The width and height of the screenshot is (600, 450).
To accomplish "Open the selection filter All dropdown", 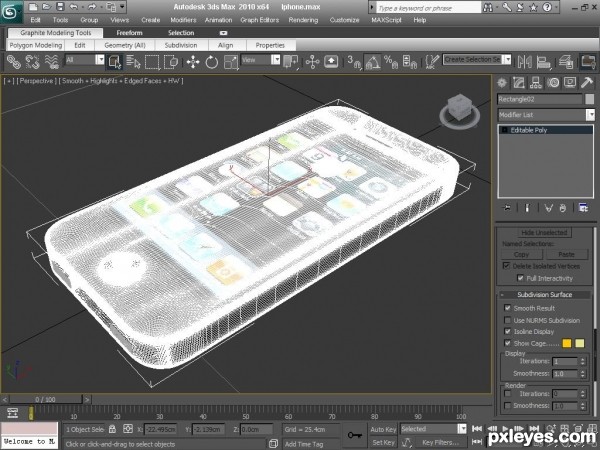I will (100, 60).
